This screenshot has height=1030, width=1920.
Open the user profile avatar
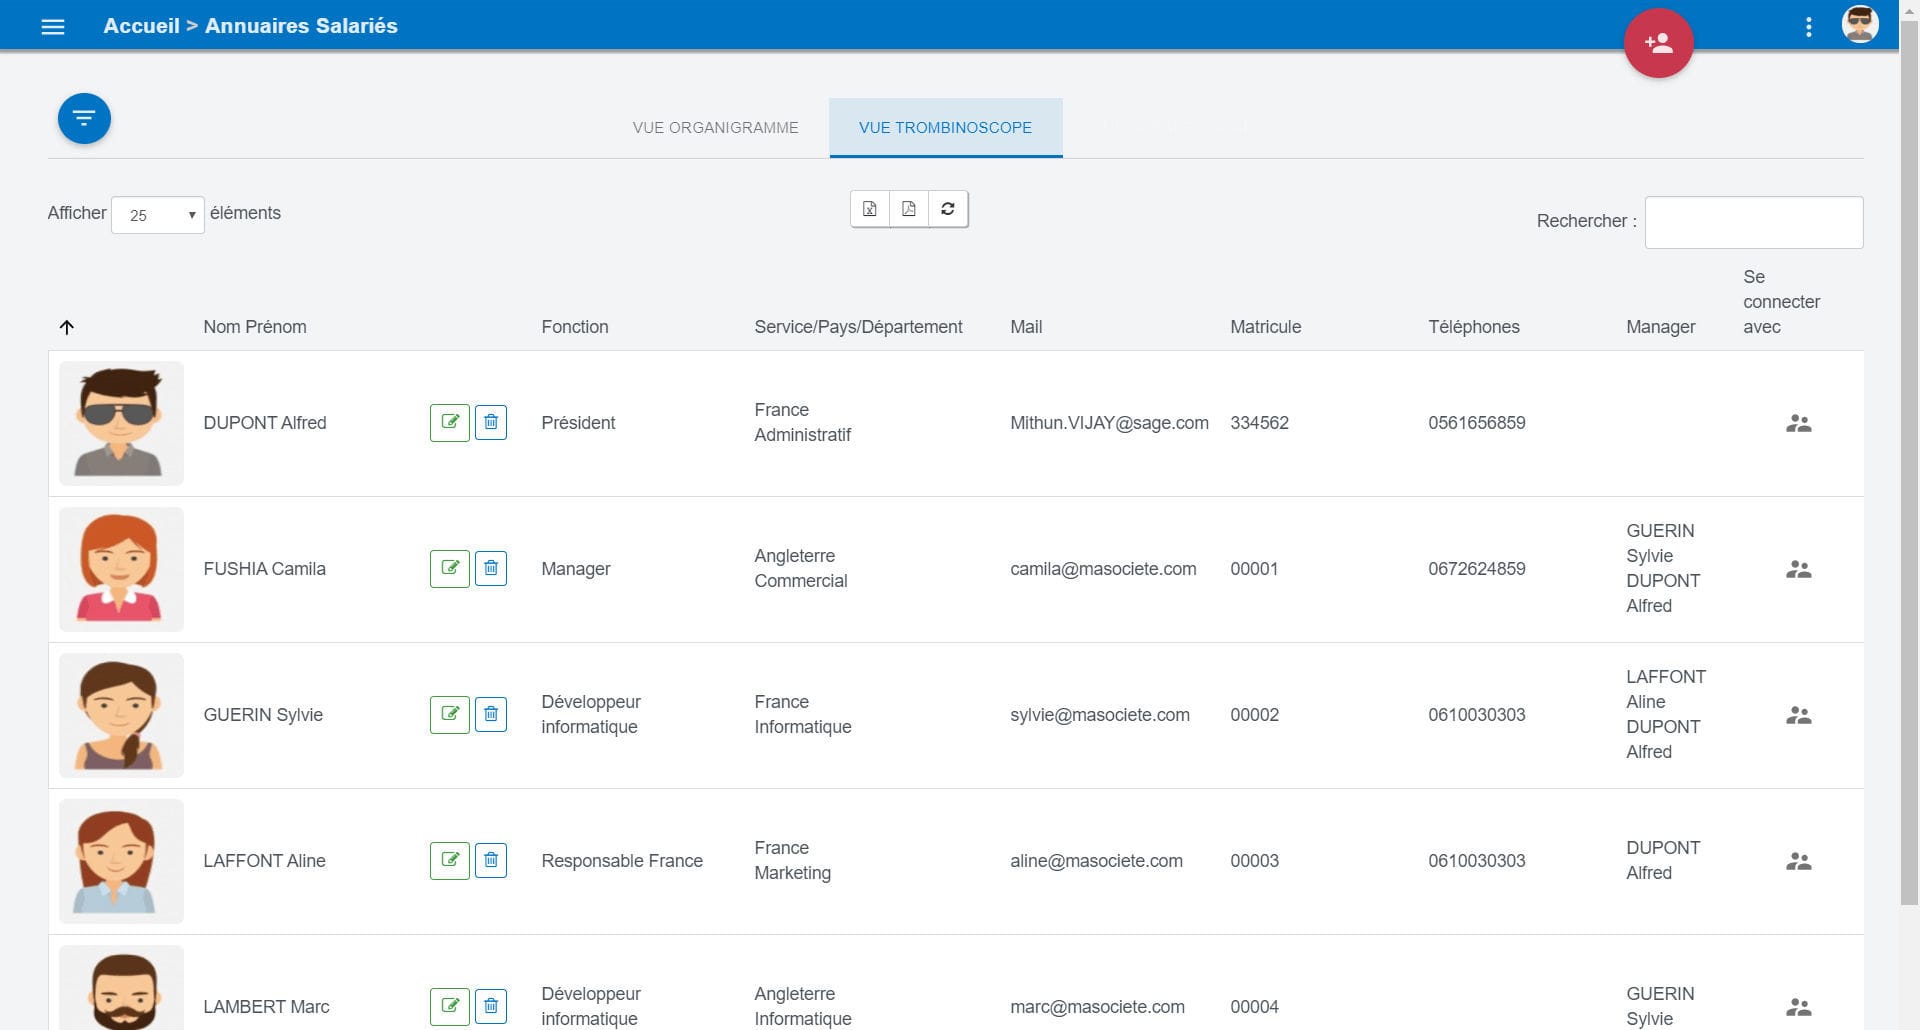pyautogui.click(x=1861, y=25)
